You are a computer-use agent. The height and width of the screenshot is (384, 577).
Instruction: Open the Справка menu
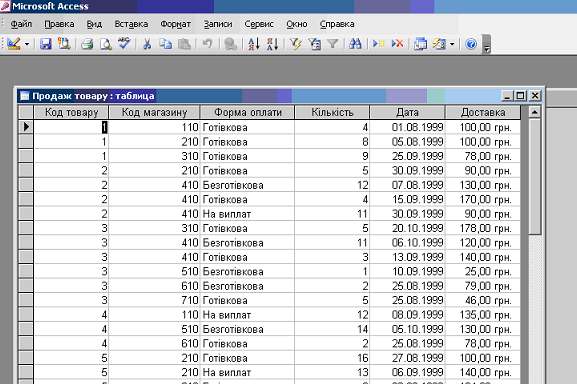click(x=337, y=24)
